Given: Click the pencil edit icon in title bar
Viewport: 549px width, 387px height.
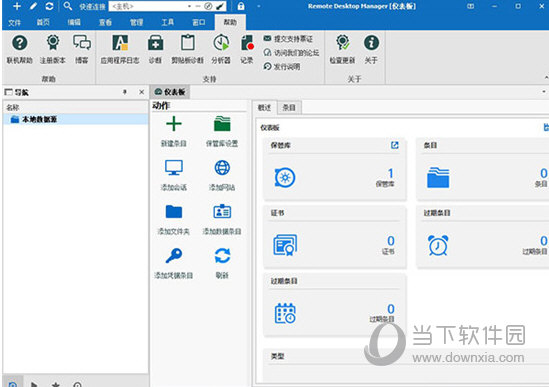Looking at the screenshot, I should tap(33, 6).
